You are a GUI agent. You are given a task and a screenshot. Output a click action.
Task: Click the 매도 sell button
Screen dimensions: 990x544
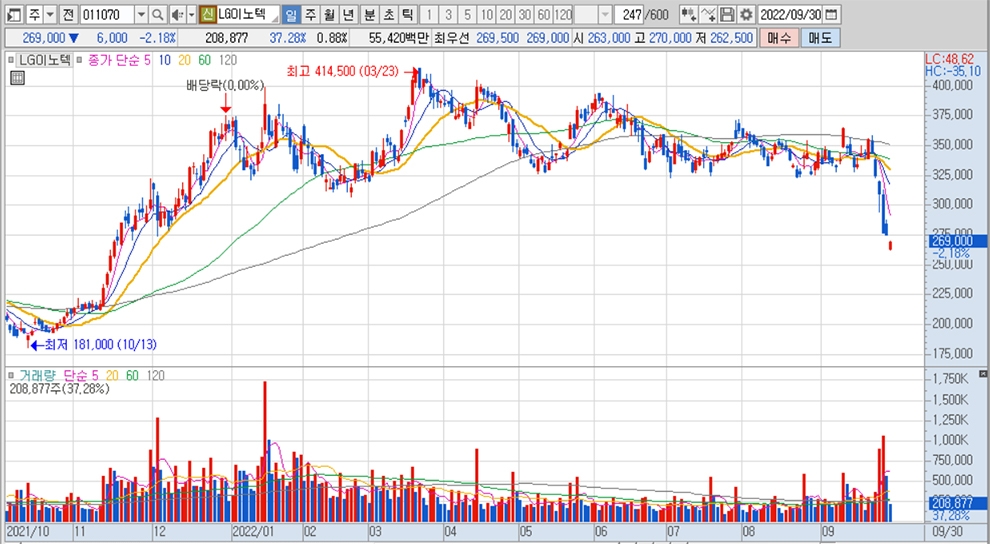pyautogui.click(x=820, y=38)
